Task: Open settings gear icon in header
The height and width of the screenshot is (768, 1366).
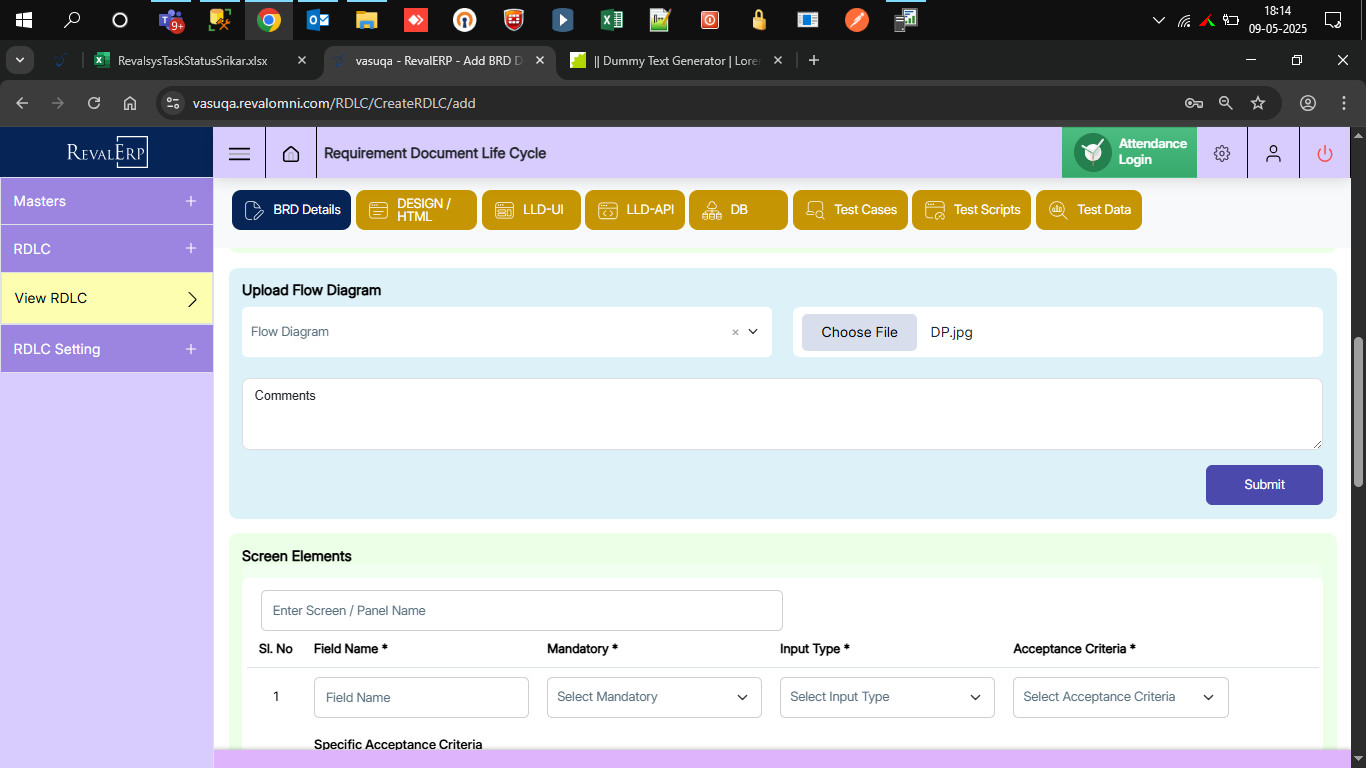Action: (x=1222, y=153)
